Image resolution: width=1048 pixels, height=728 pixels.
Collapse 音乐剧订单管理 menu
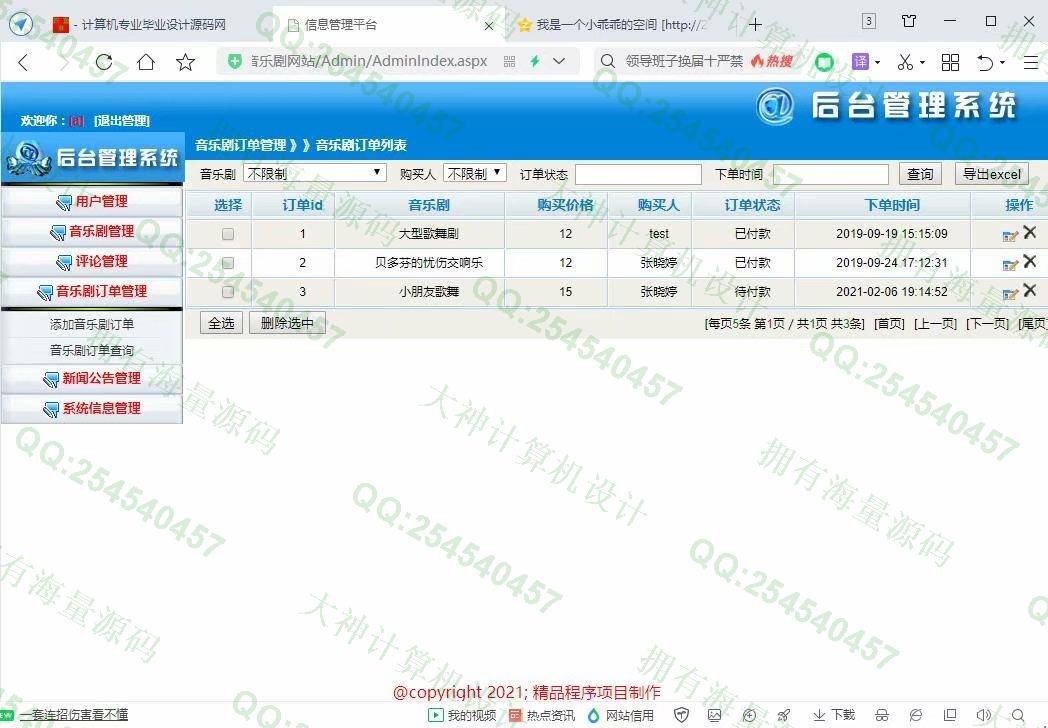(x=92, y=291)
